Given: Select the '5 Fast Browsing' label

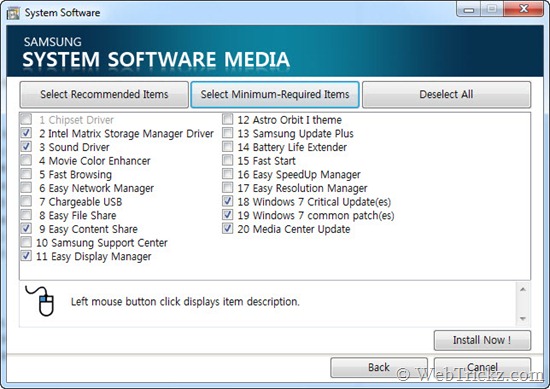Looking at the screenshot, I should 75,175.
